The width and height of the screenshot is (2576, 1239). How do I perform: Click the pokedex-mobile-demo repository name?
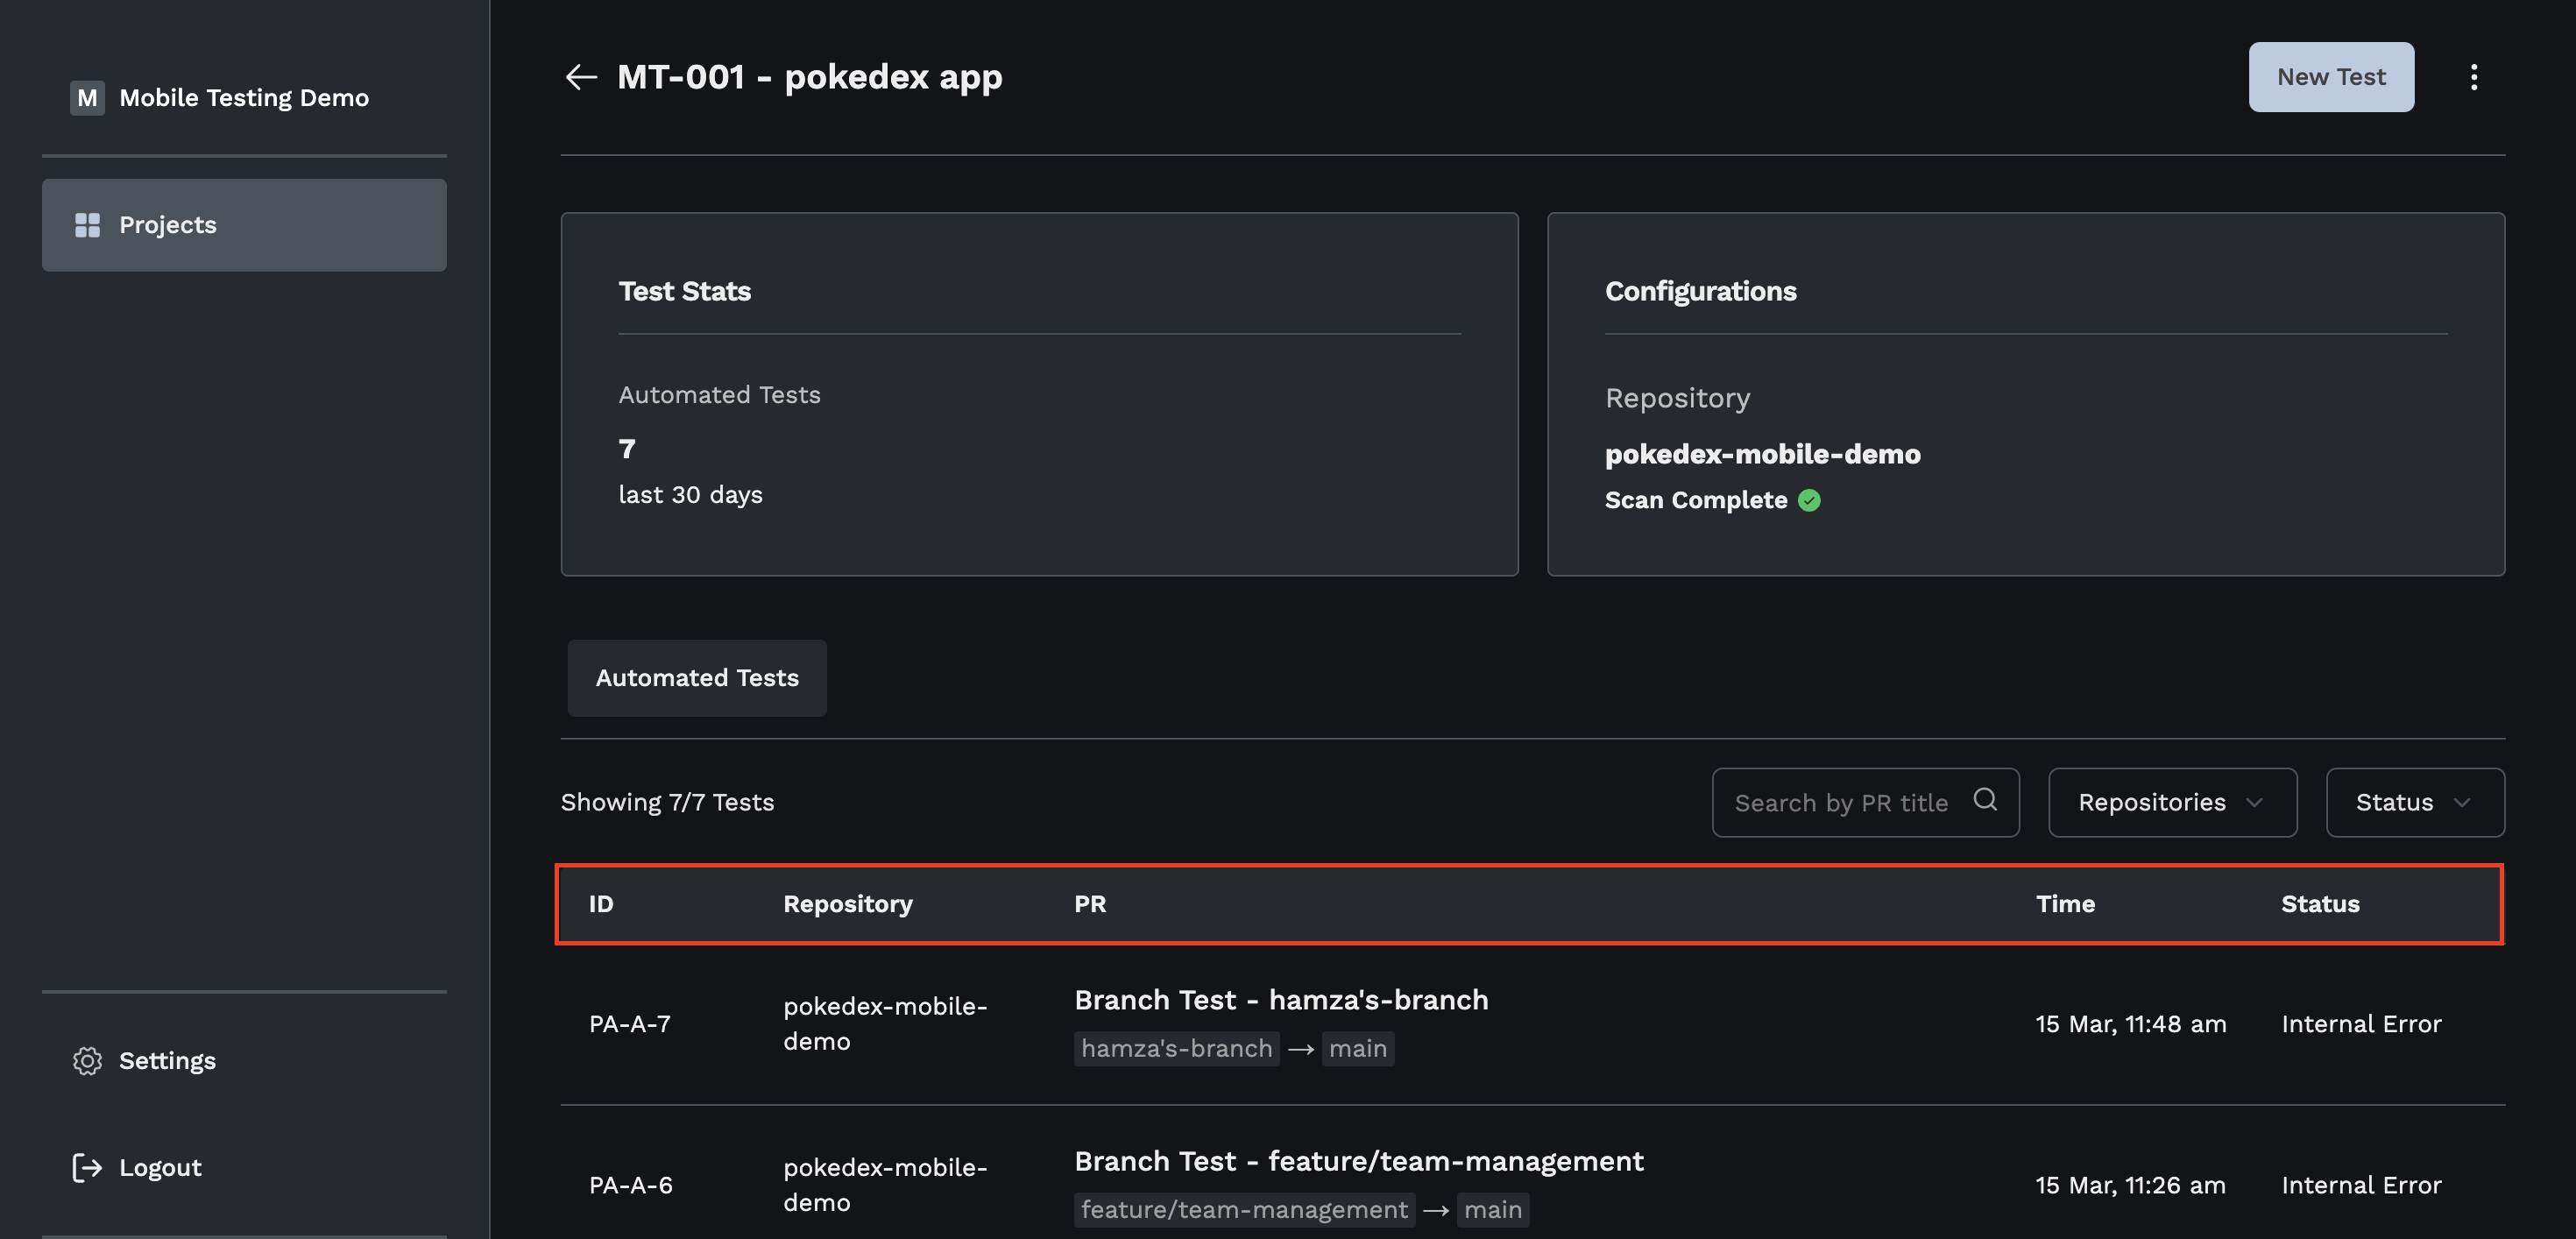(x=1762, y=454)
